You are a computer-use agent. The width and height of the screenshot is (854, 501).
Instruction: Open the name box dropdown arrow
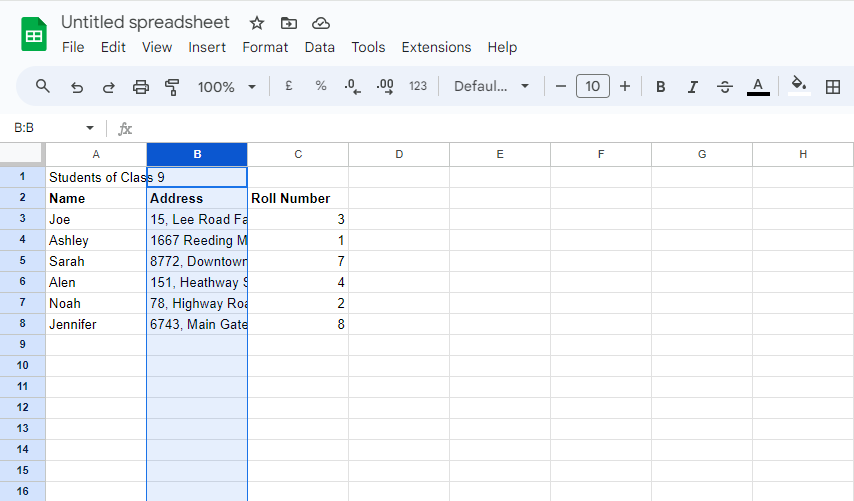point(90,128)
